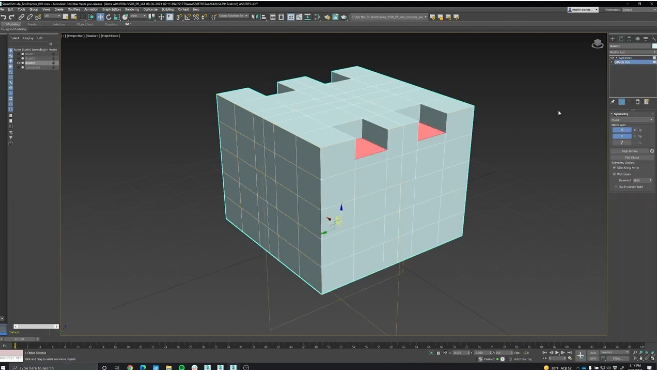
Task: Click the Flip Mirror button
Action: [x=632, y=158]
